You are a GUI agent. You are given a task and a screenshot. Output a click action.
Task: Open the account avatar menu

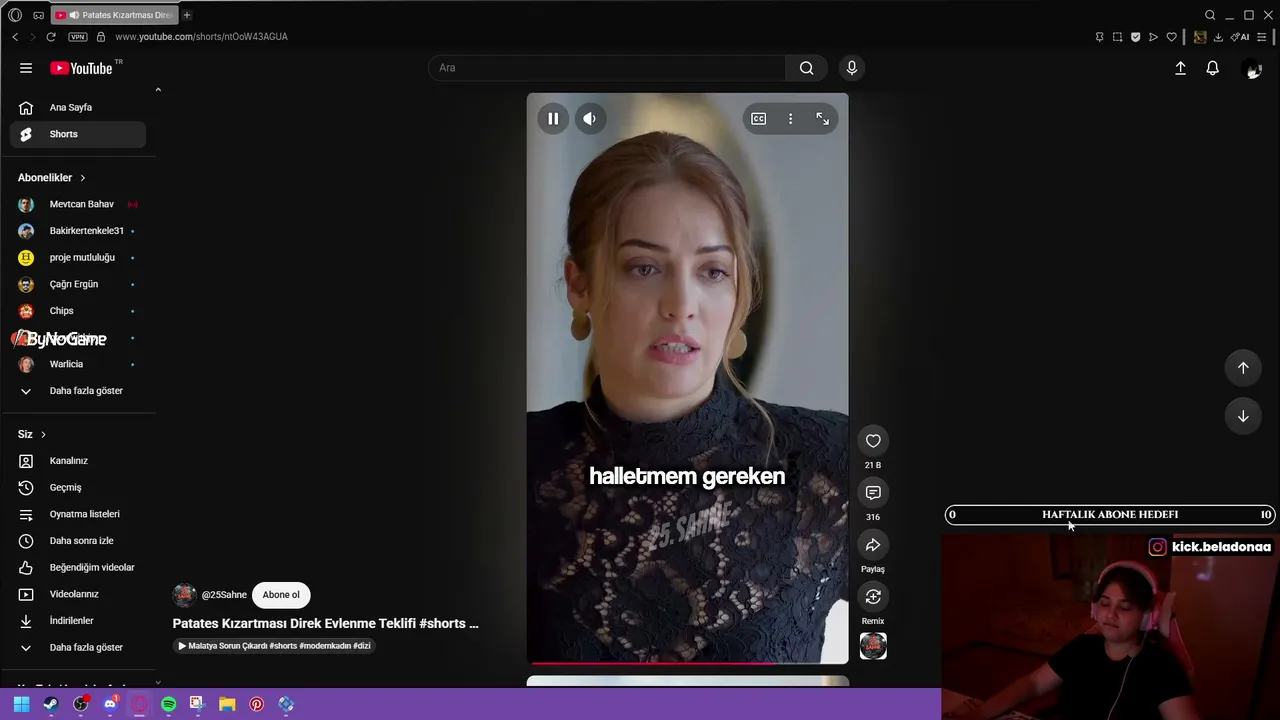pyautogui.click(x=1252, y=68)
